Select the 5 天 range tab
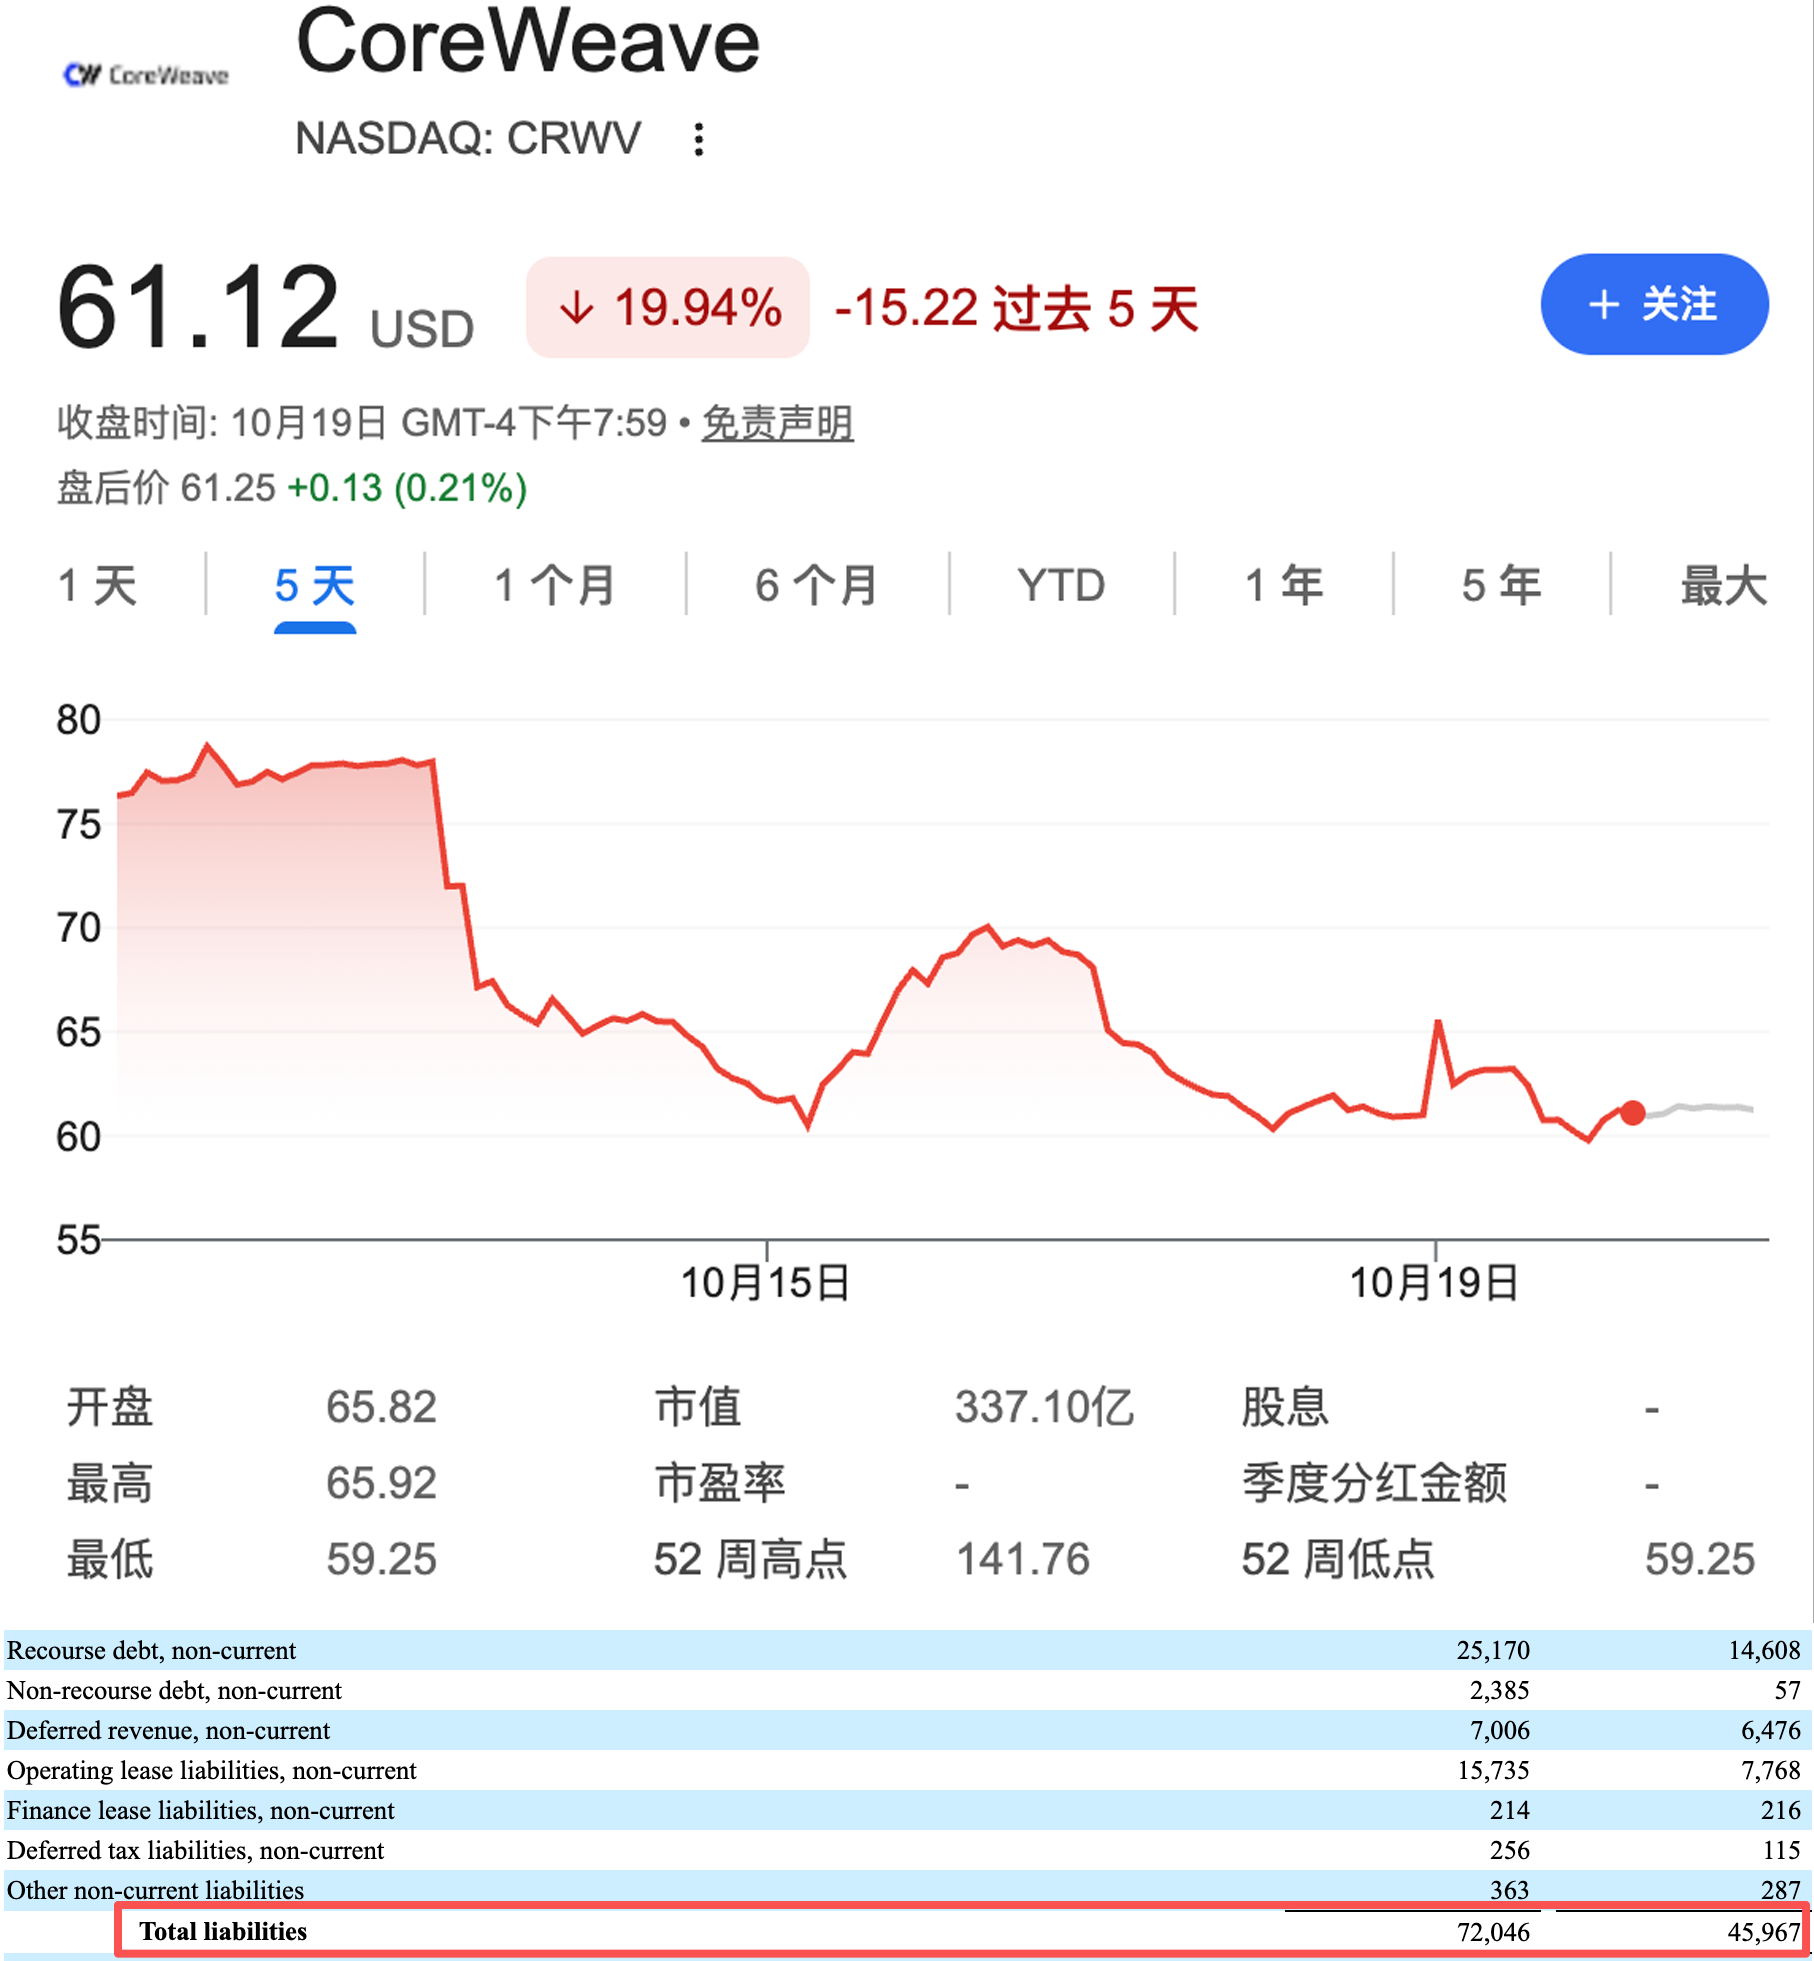 (x=315, y=585)
